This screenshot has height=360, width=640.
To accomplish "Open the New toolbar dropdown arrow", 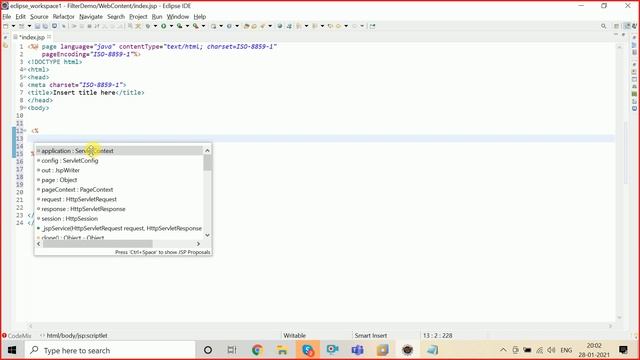I will [x=13, y=26].
